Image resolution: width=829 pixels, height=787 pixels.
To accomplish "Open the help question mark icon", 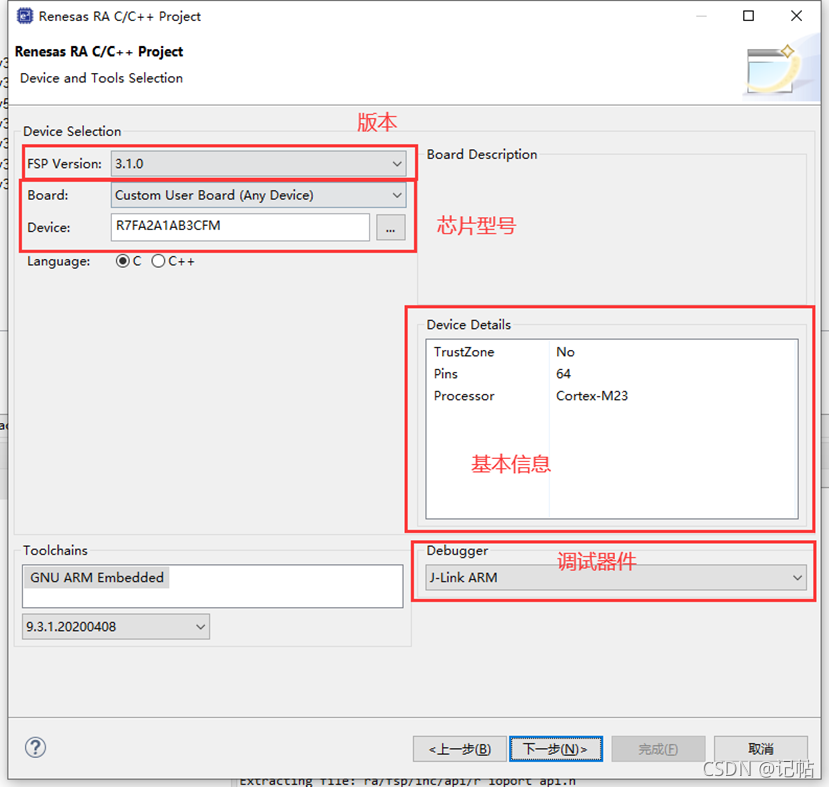I will pos(35,747).
